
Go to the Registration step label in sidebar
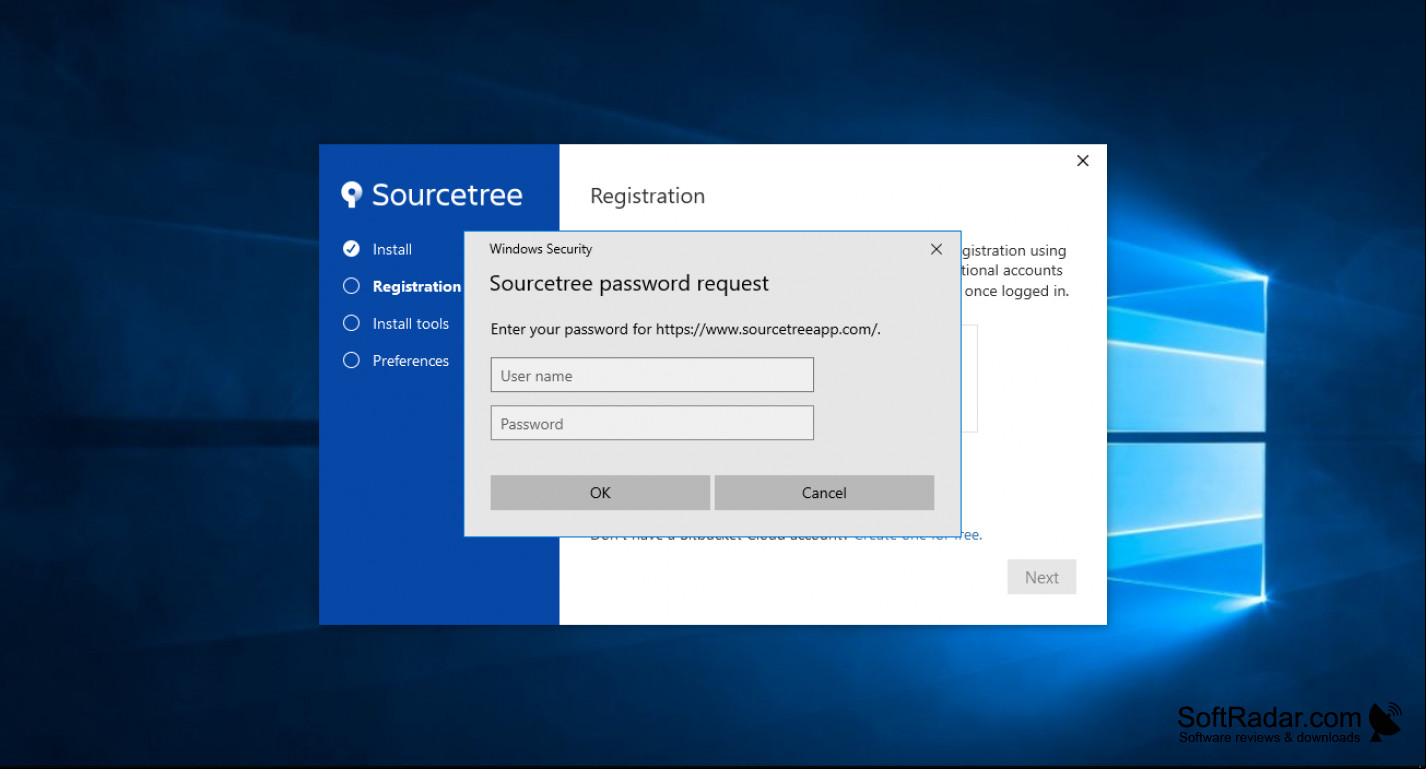tap(416, 286)
